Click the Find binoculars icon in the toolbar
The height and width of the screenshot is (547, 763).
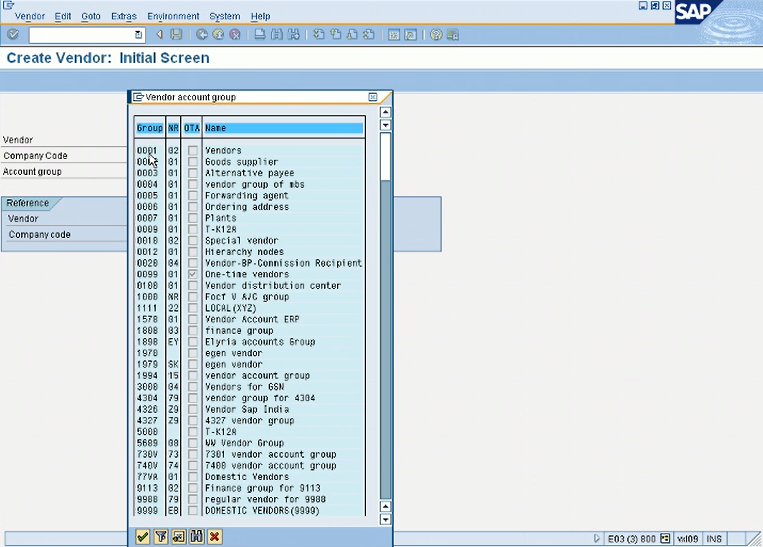pos(277,35)
